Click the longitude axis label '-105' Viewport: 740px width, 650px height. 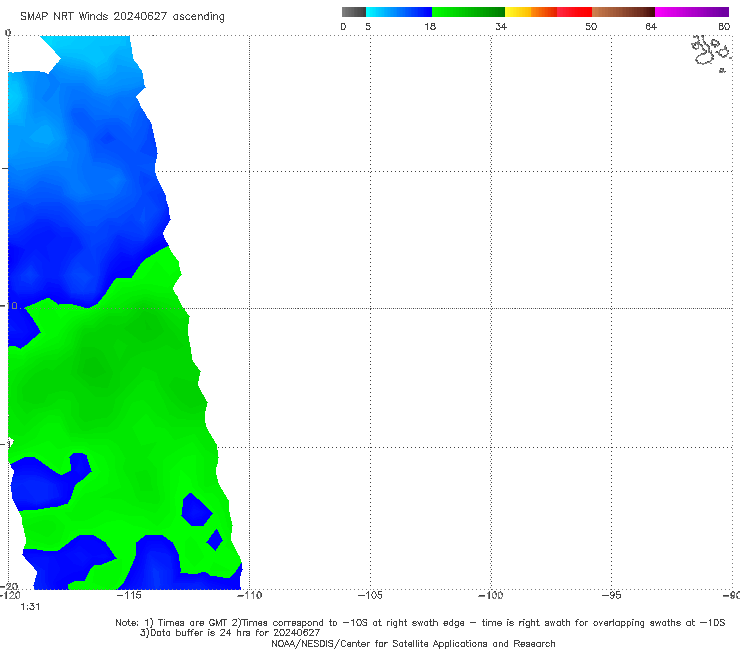(x=370, y=595)
